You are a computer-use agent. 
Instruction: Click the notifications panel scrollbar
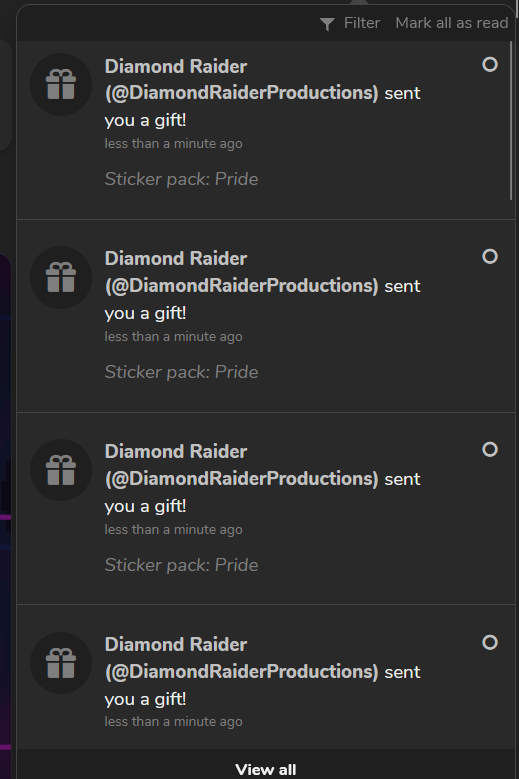click(511, 121)
